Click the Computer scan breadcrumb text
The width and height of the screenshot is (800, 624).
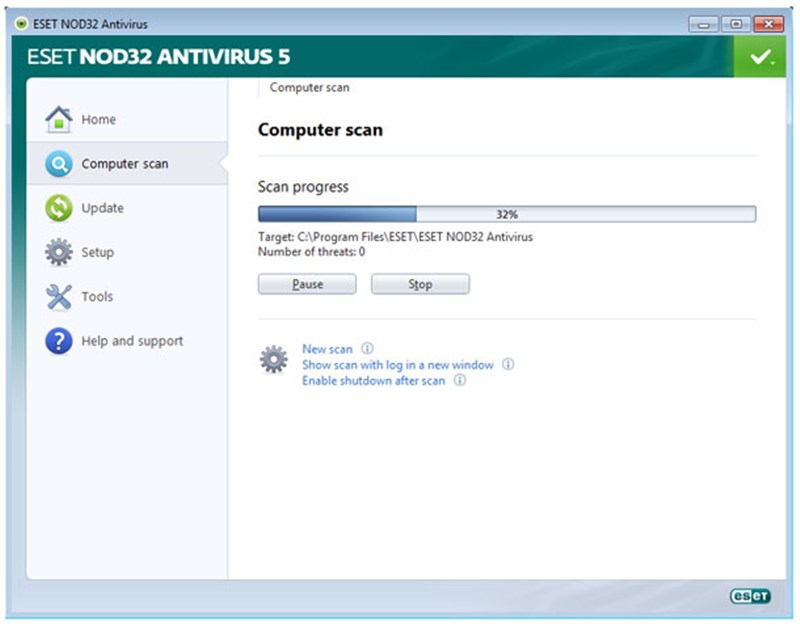310,88
